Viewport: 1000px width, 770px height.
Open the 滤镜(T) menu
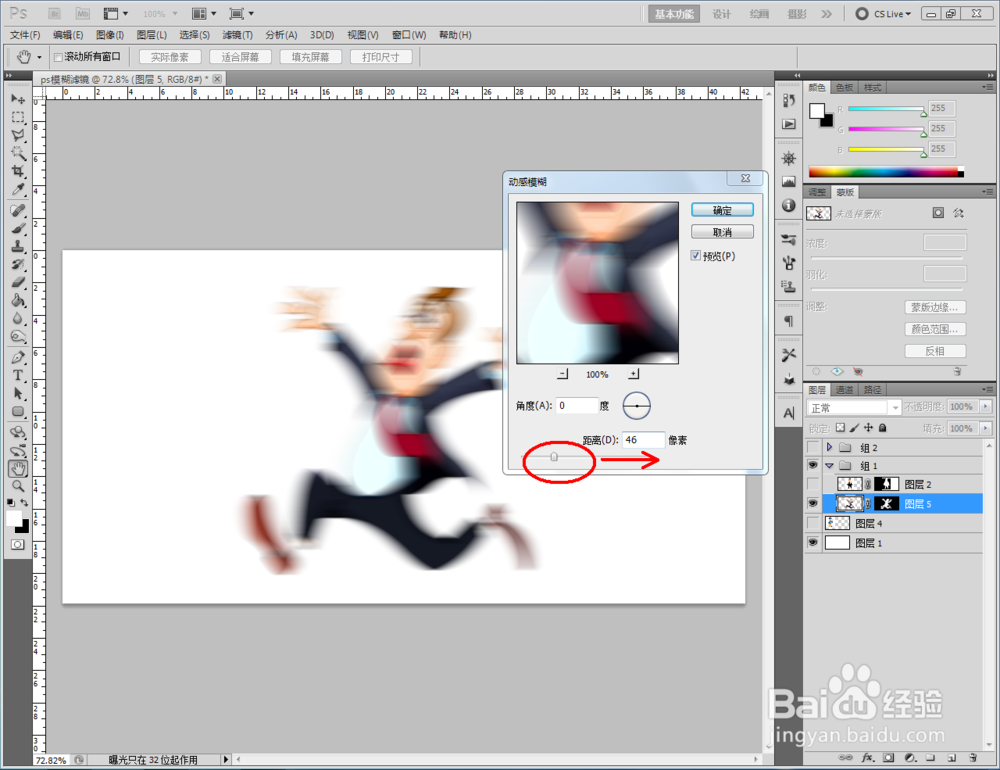pyautogui.click(x=237, y=35)
